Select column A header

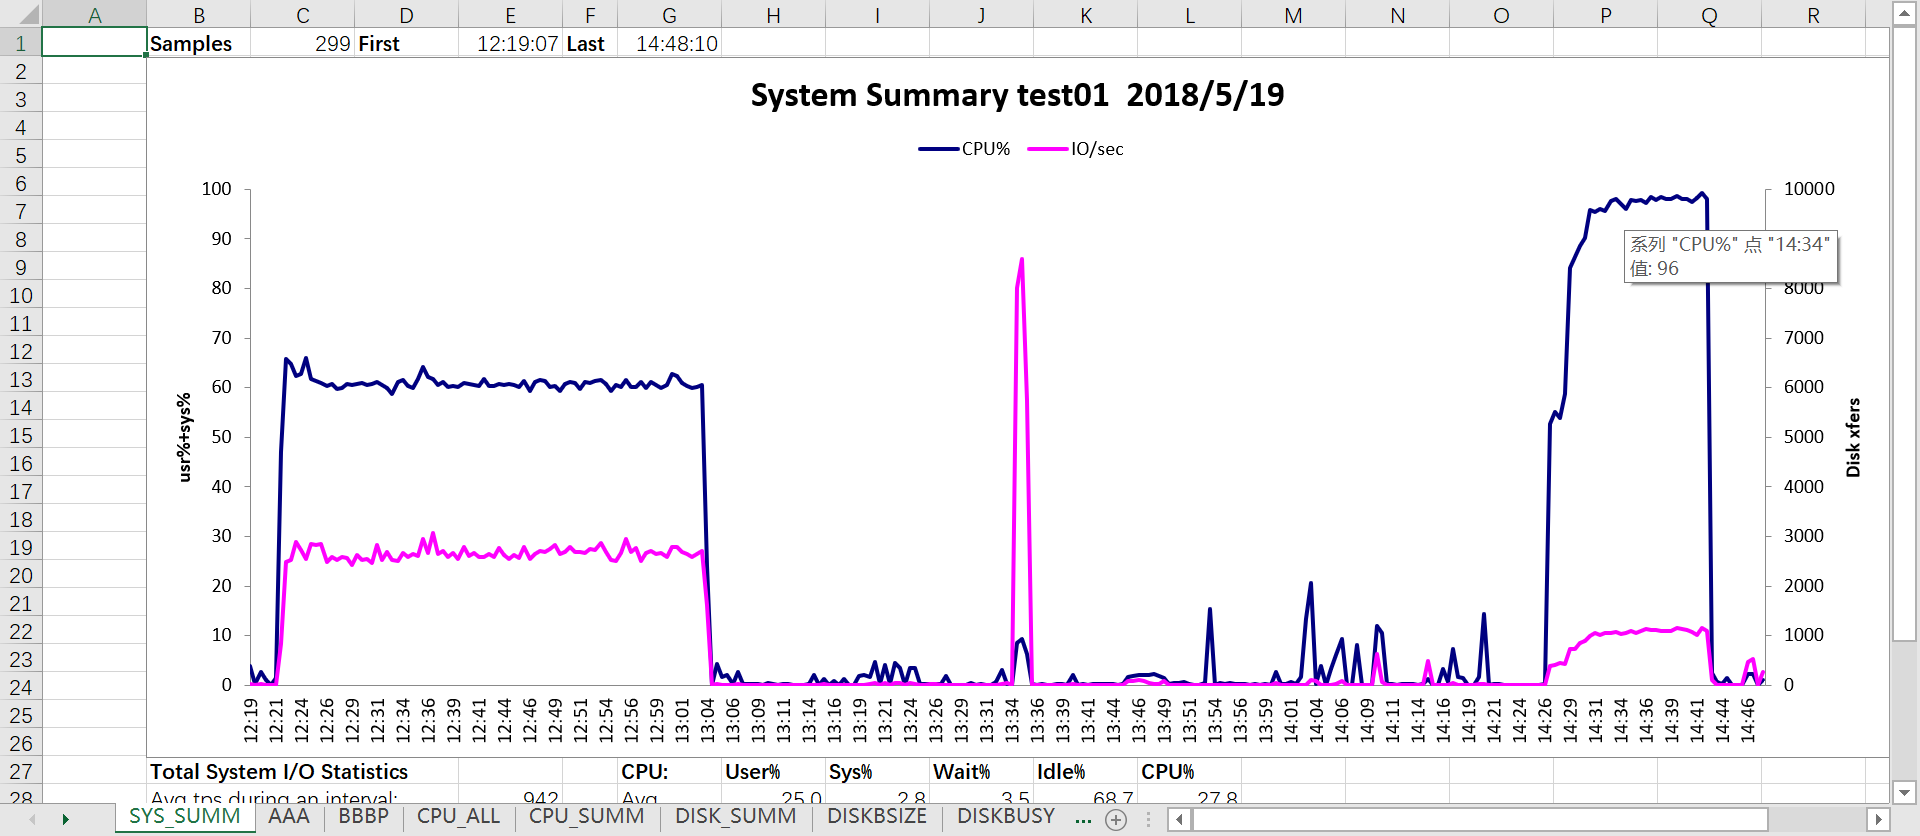click(x=94, y=15)
